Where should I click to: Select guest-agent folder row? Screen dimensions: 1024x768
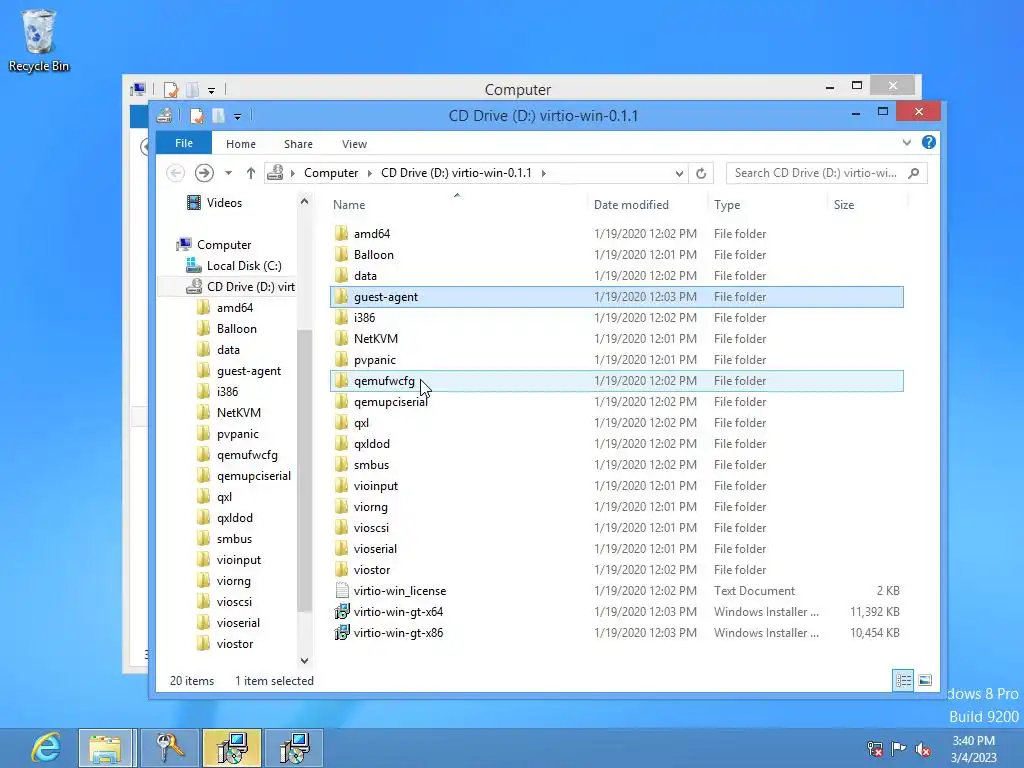pos(617,296)
